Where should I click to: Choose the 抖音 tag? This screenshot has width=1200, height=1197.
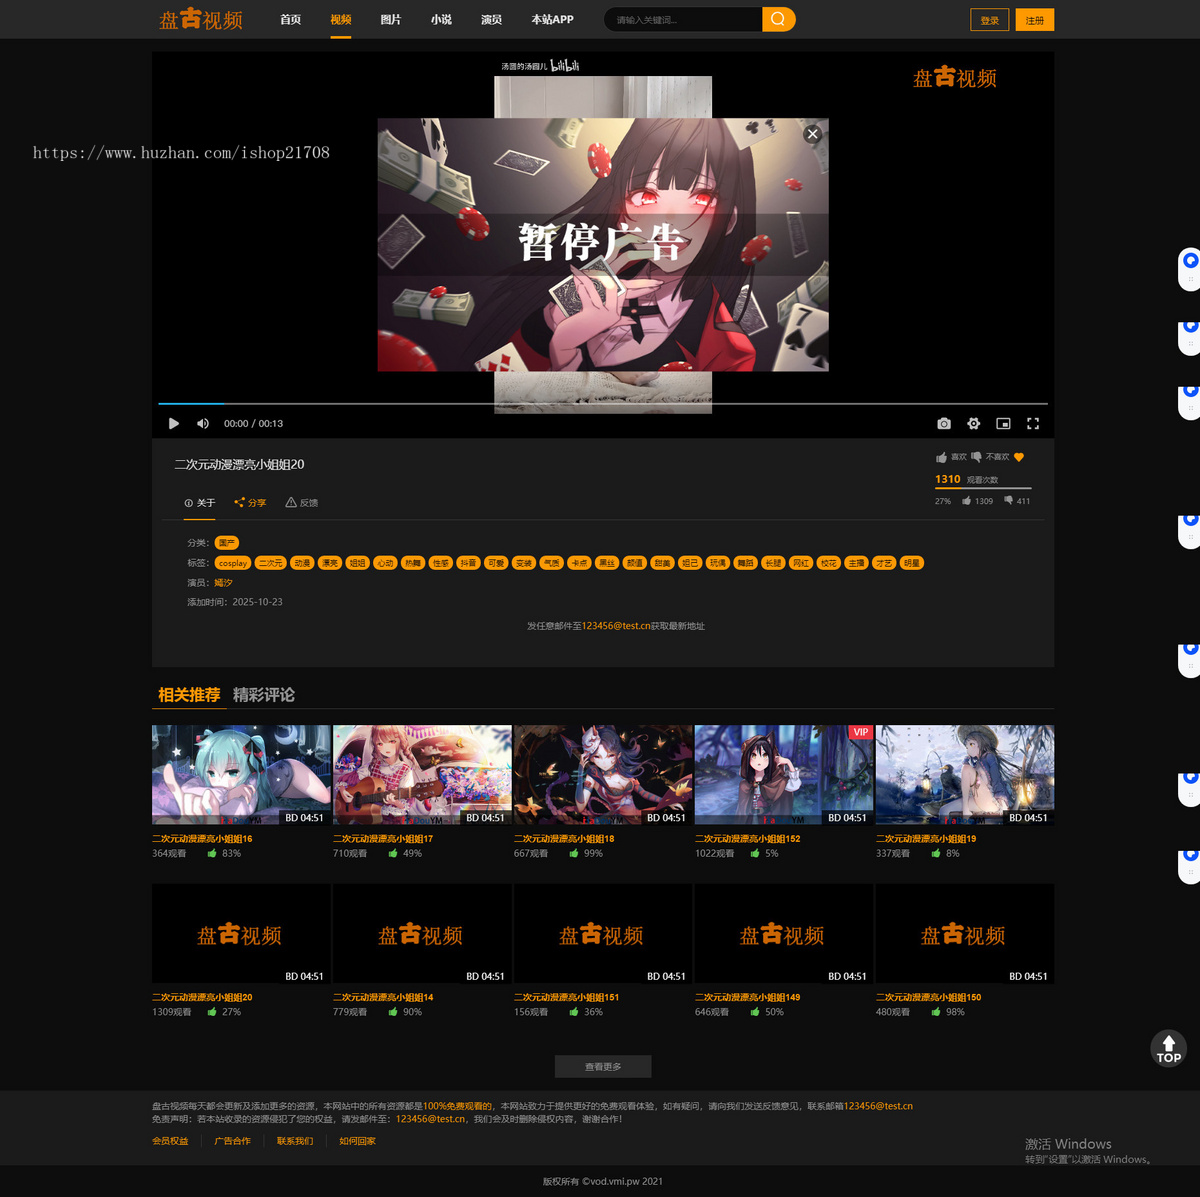click(468, 563)
